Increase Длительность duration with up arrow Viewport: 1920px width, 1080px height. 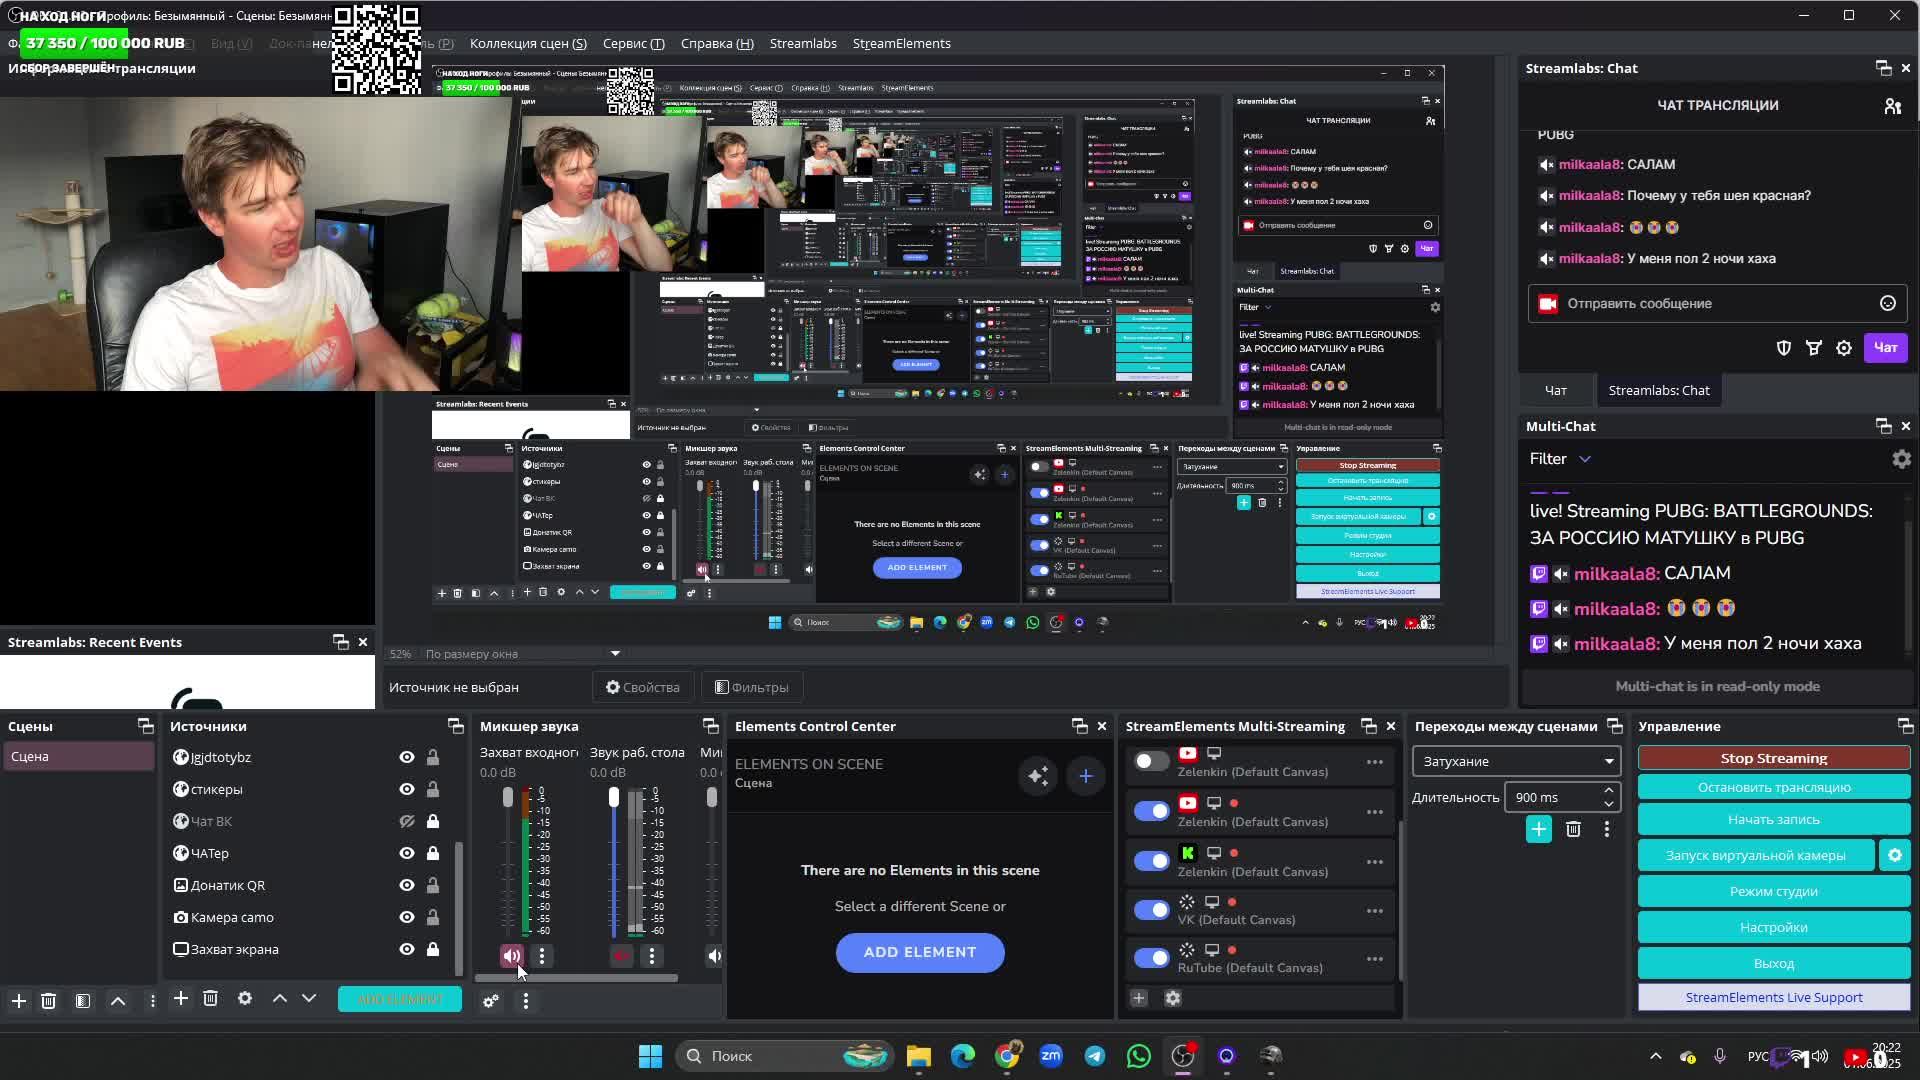[1609, 791]
